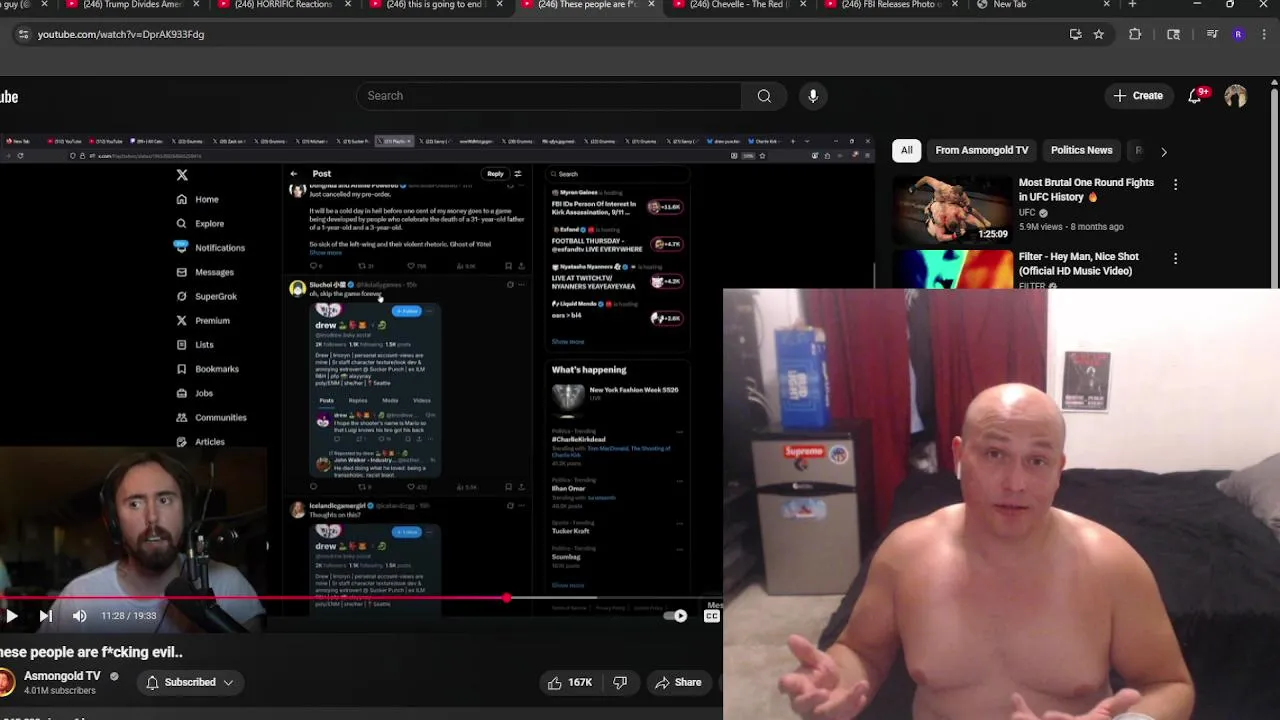Open Chrome profile R icon
The width and height of the screenshot is (1280, 720).
pyautogui.click(x=1238, y=34)
